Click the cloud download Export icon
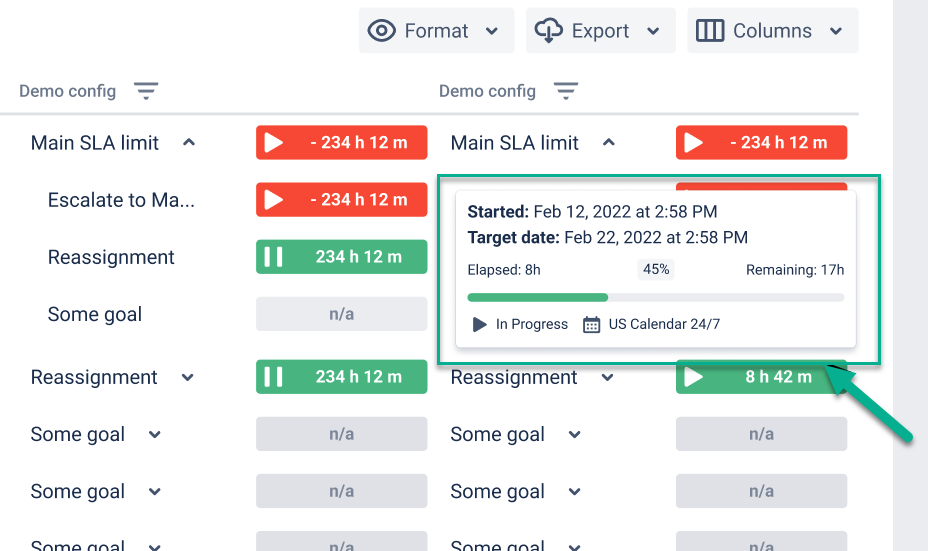928x551 pixels. pyautogui.click(x=549, y=31)
